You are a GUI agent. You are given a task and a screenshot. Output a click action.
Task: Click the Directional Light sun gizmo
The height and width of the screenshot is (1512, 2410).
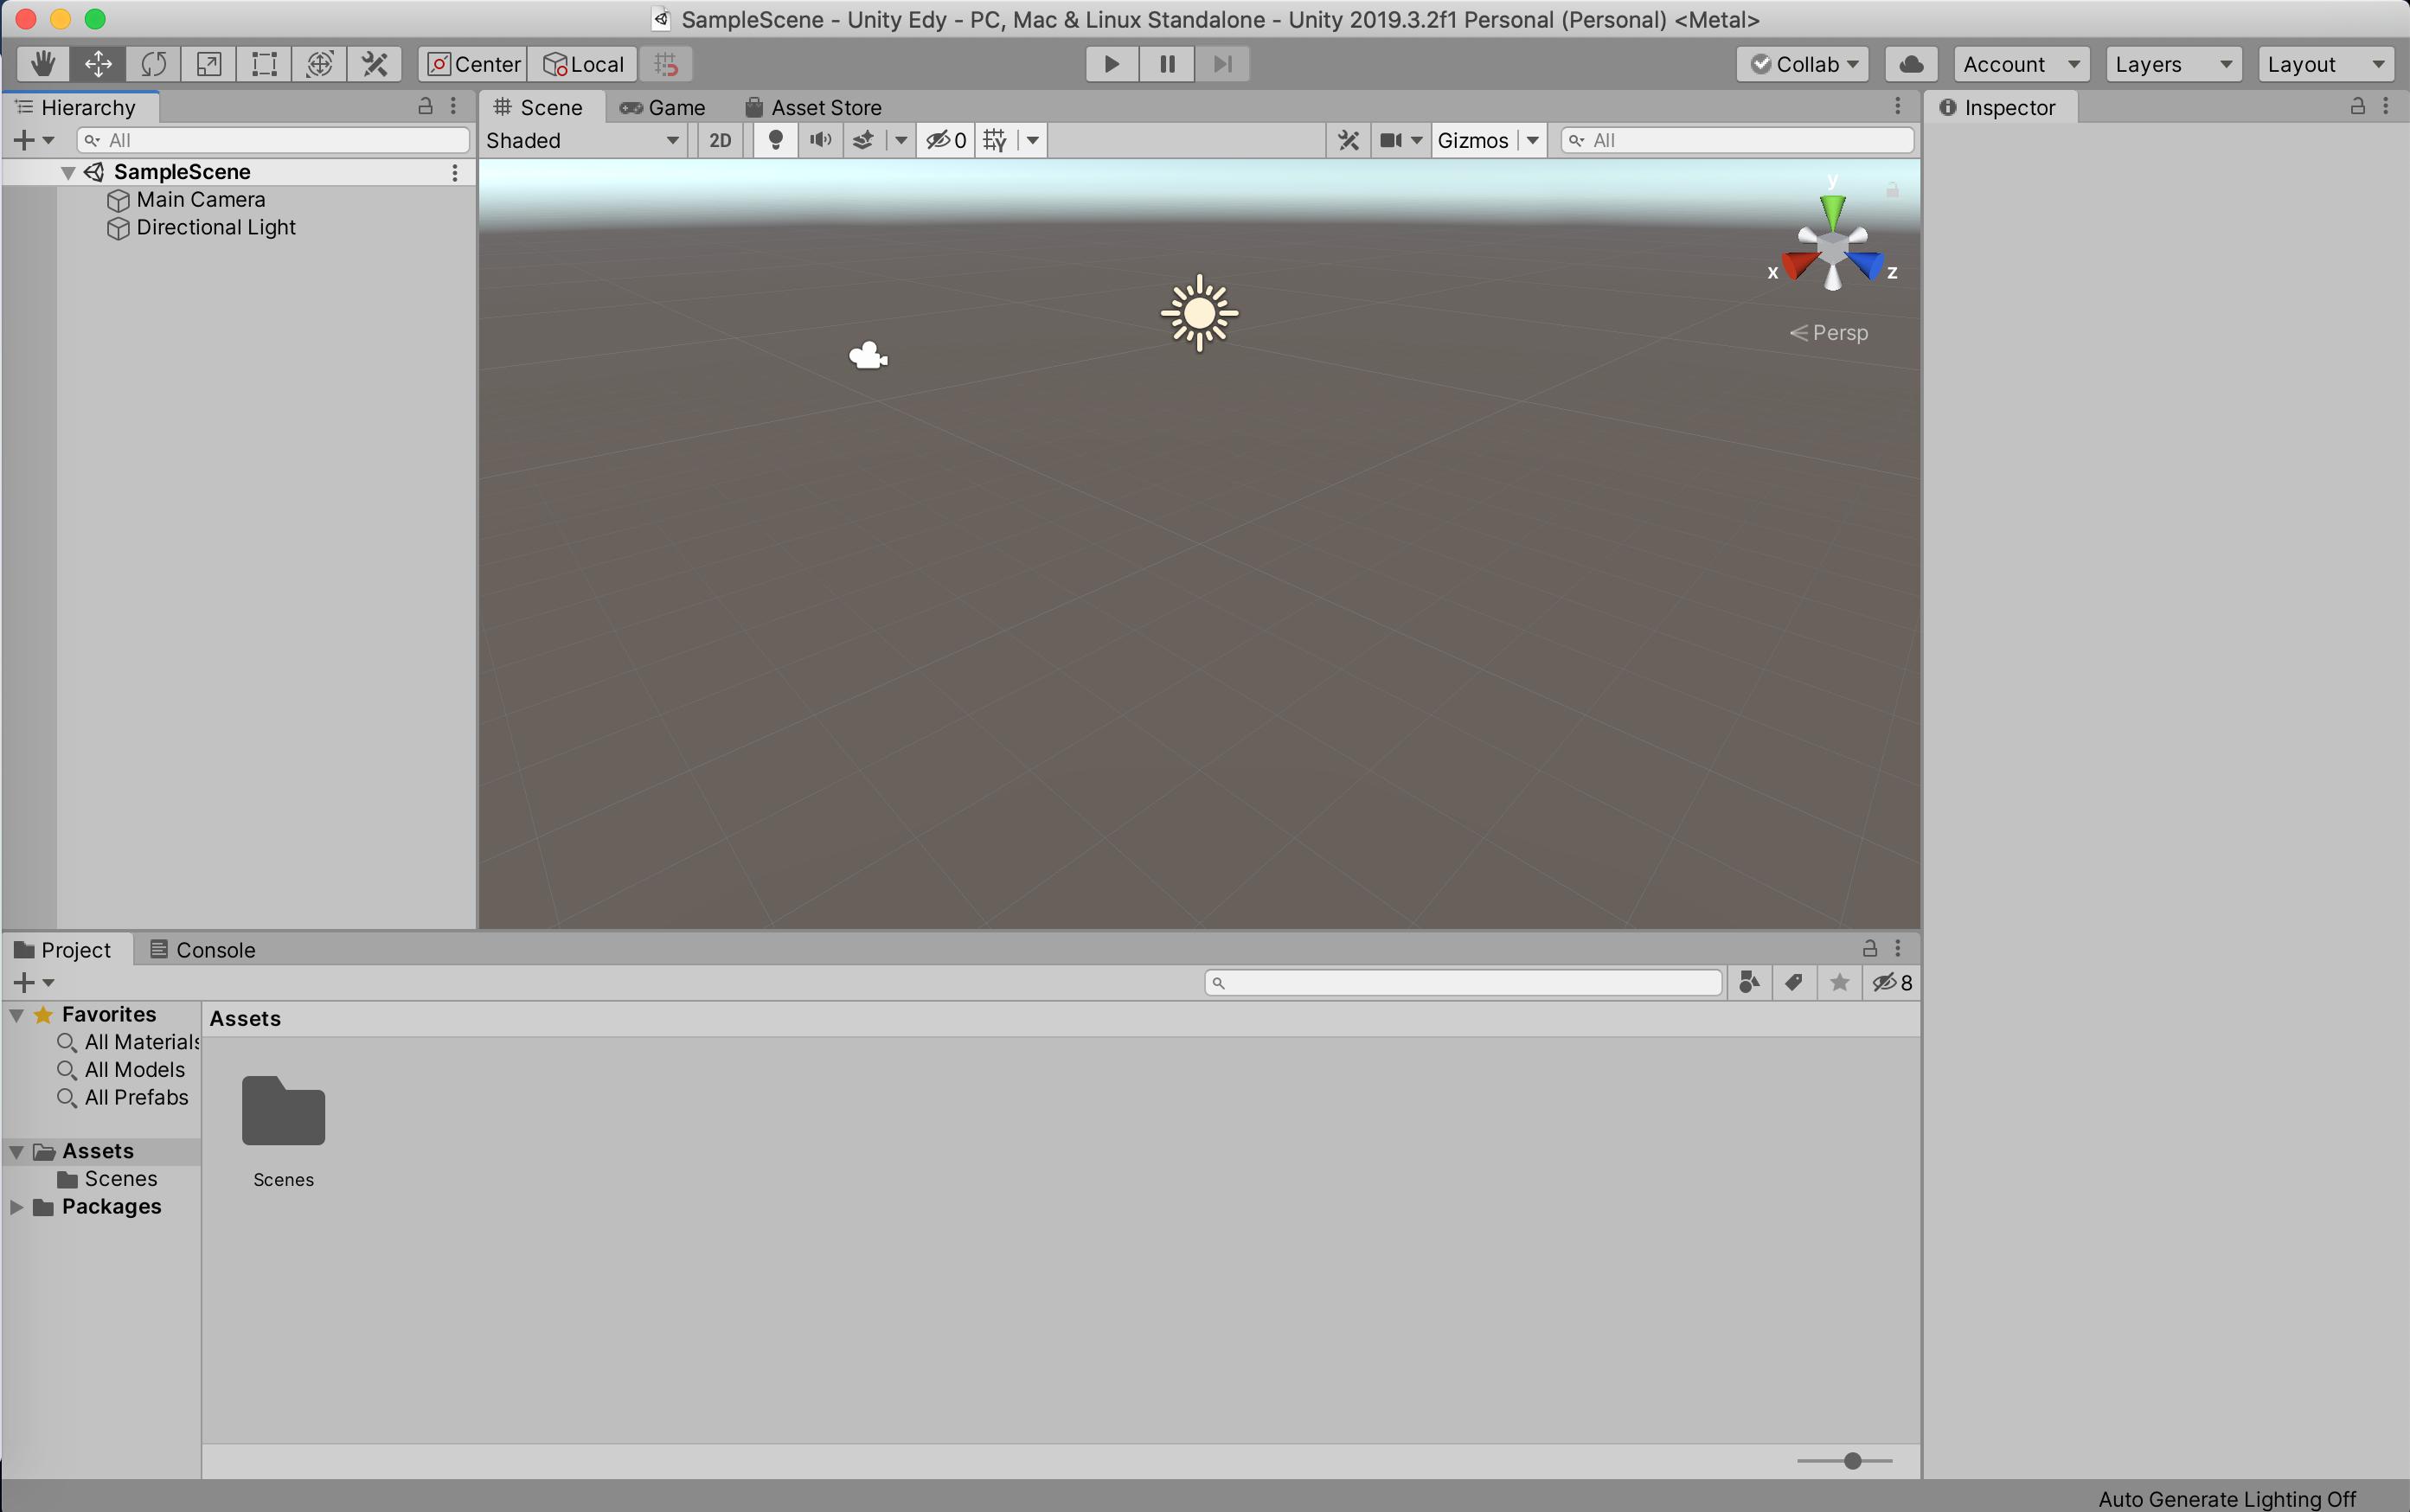(1198, 314)
